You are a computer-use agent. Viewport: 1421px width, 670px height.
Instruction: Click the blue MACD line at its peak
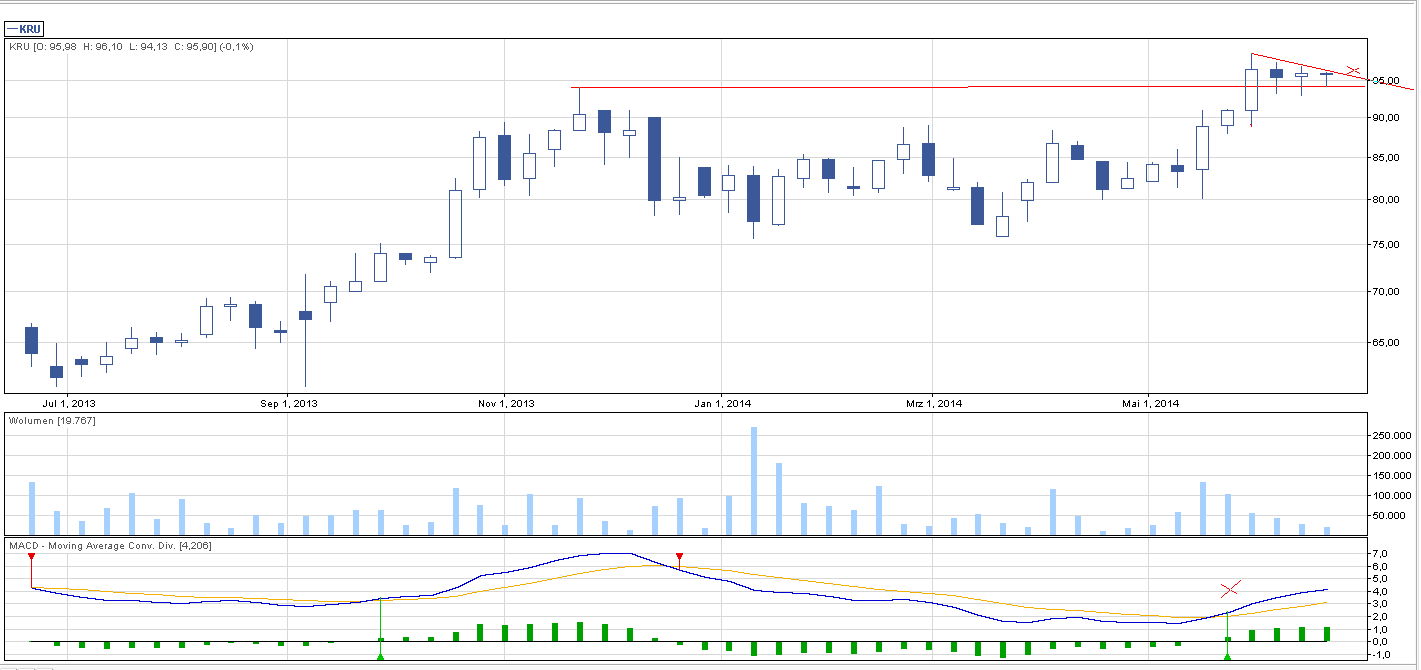pyautogui.click(x=610, y=553)
